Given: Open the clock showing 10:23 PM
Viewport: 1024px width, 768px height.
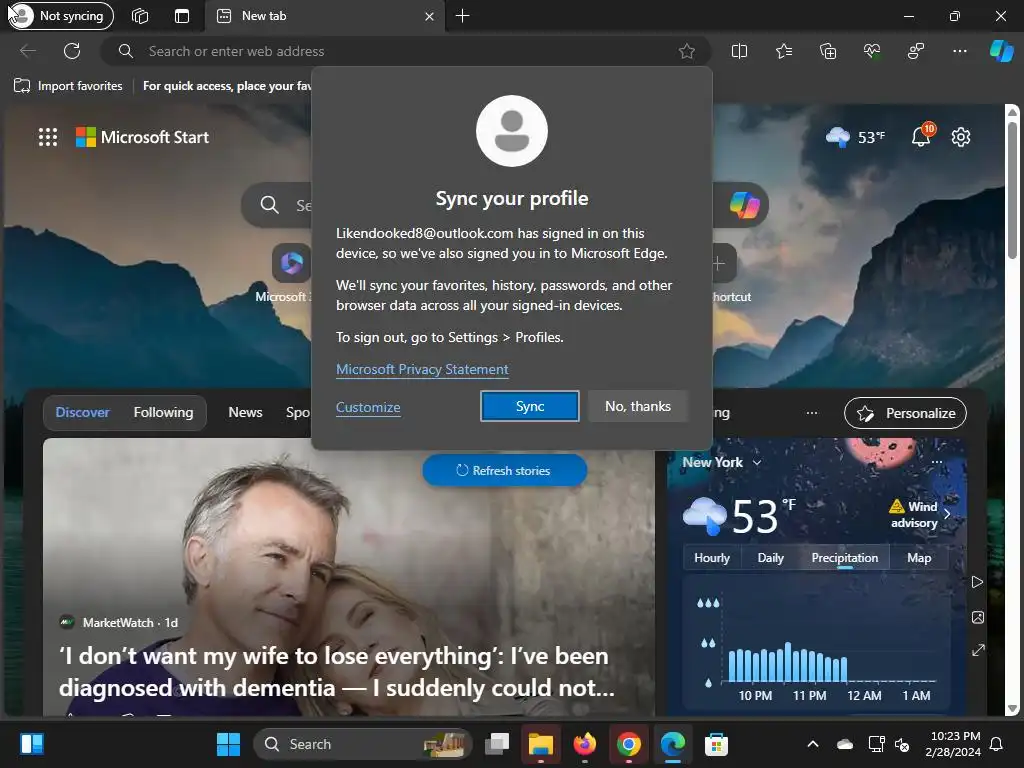Looking at the screenshot, I should (953, 744).
